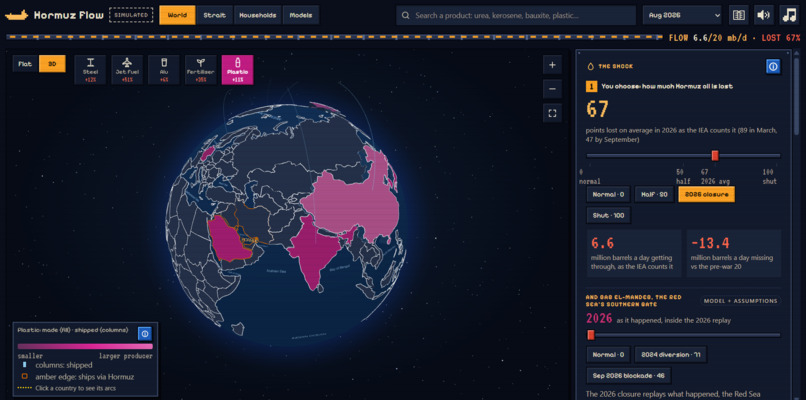Open the guide book icon

[739, 15]
